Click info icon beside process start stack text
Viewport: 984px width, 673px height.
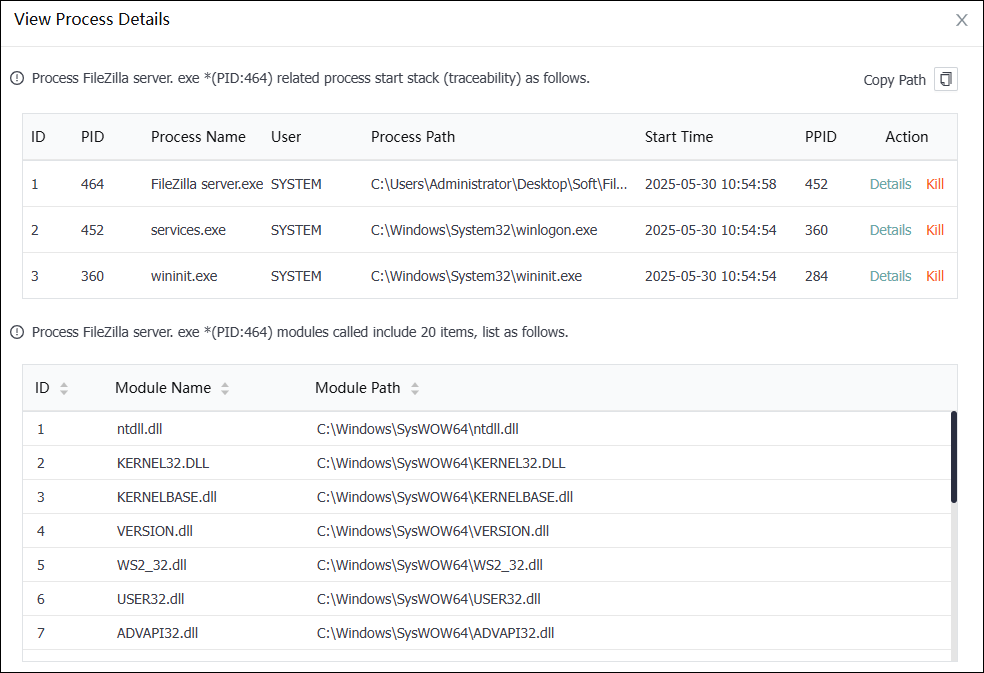(17, 78)
